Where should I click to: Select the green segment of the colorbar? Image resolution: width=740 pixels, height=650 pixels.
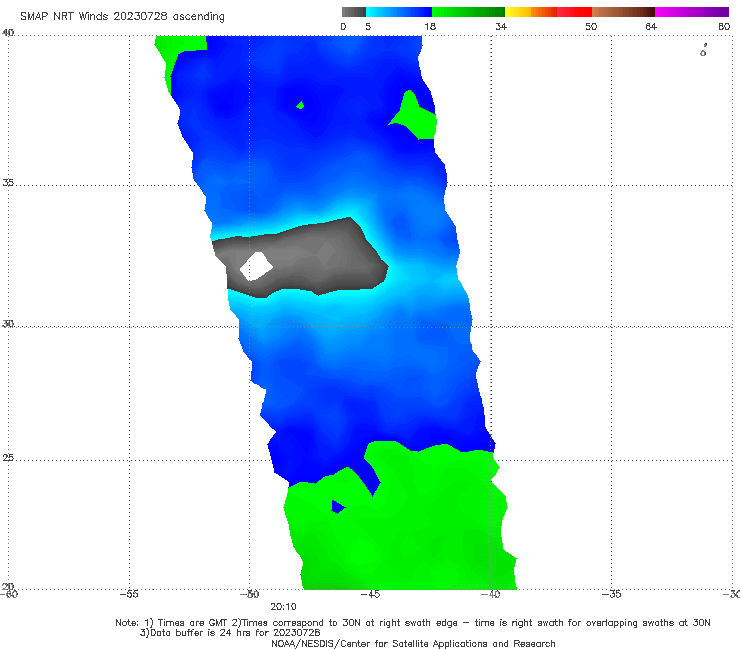[x=468, y=12]
